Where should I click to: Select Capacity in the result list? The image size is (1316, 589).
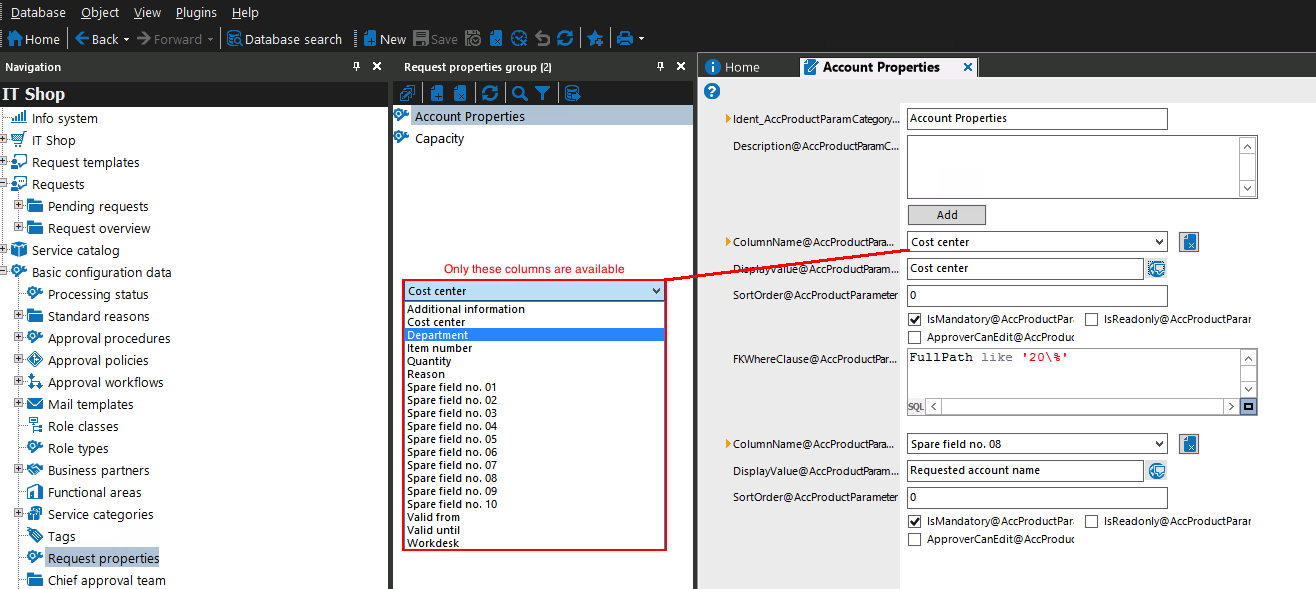point(440,138)
